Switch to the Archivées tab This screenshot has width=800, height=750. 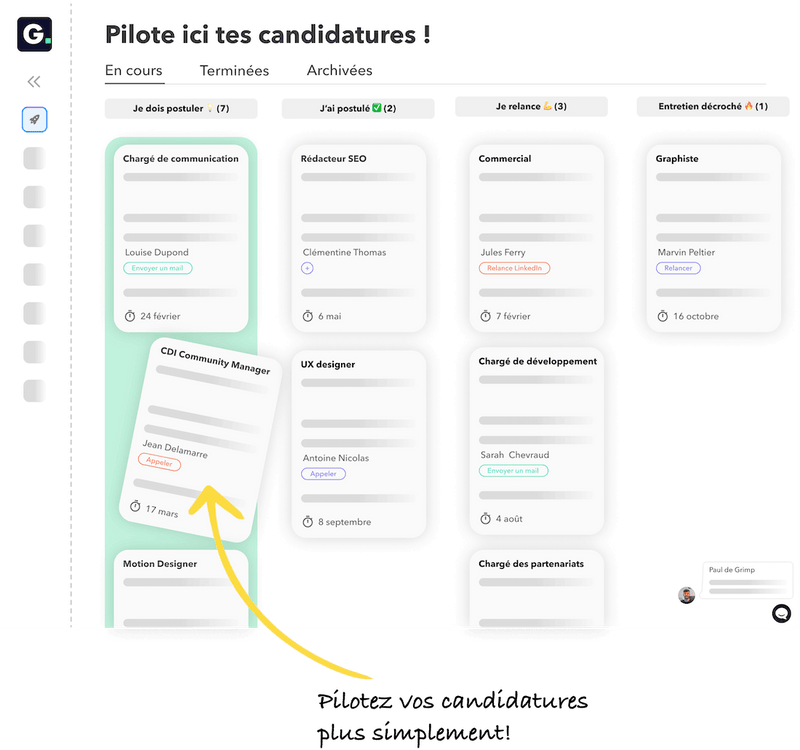pos(339,71)
